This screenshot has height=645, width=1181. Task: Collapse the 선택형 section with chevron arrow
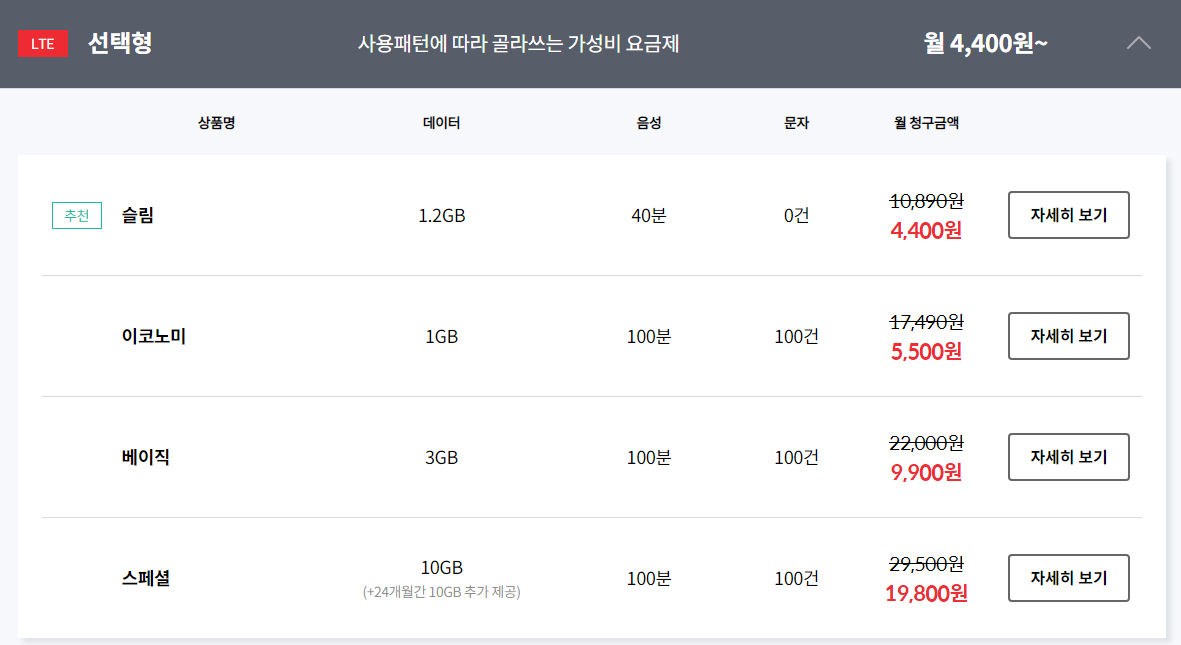(x=1138, y=43)
